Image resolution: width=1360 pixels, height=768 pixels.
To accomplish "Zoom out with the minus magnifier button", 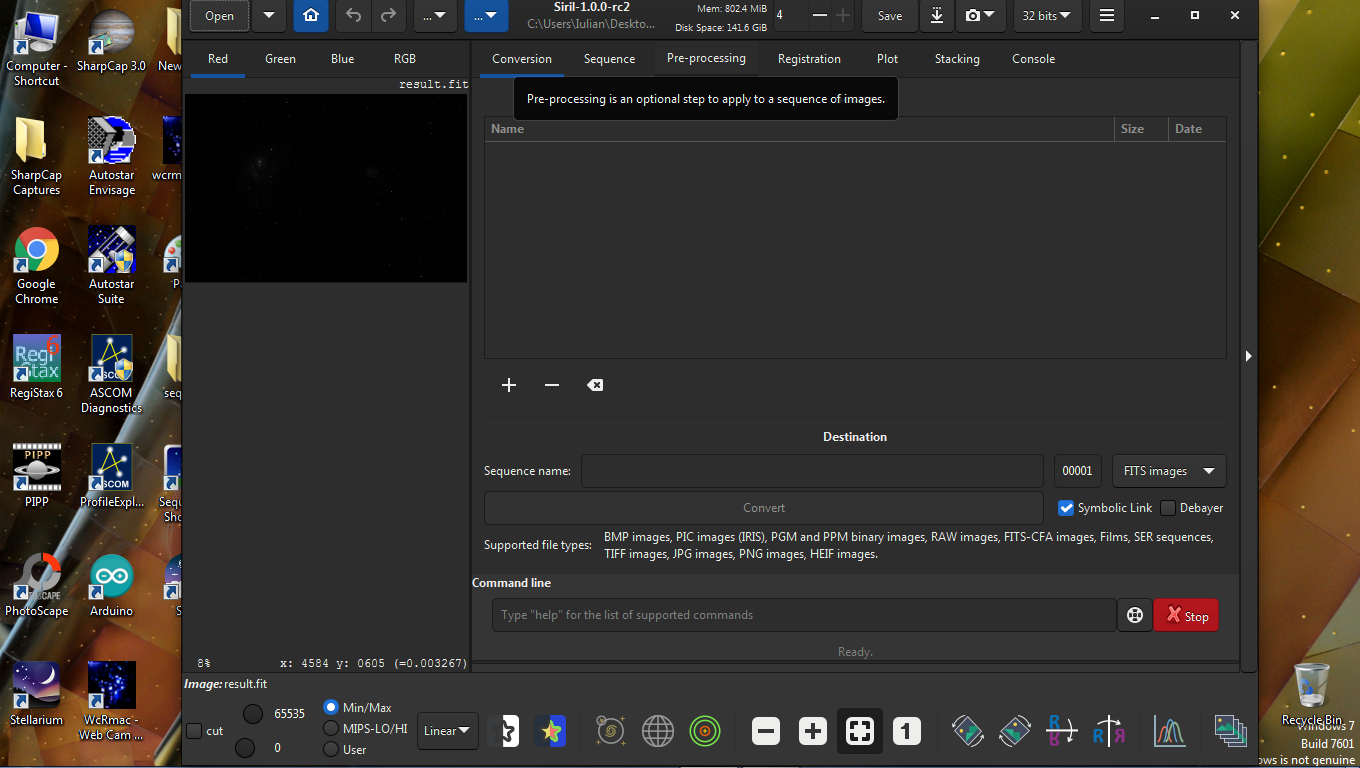I will [x=766, y=732].
